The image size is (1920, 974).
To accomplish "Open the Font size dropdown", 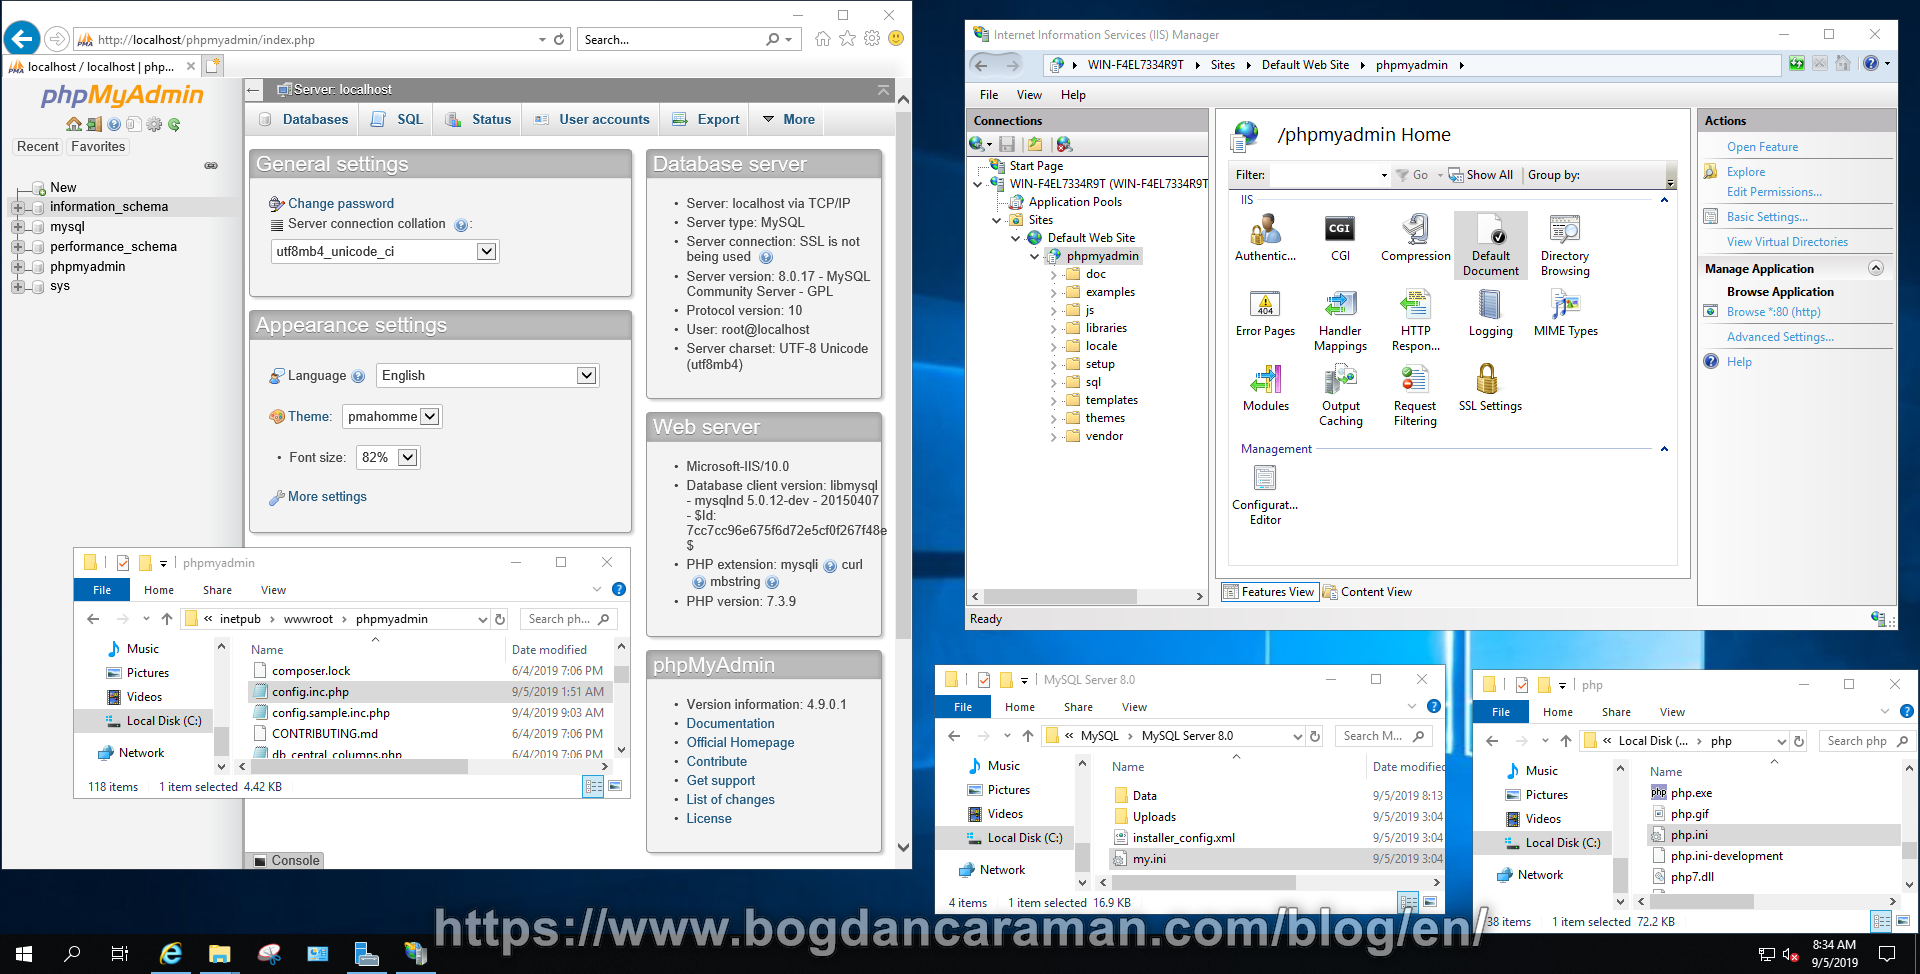I will pyautogui.click(x=388, y=458).
